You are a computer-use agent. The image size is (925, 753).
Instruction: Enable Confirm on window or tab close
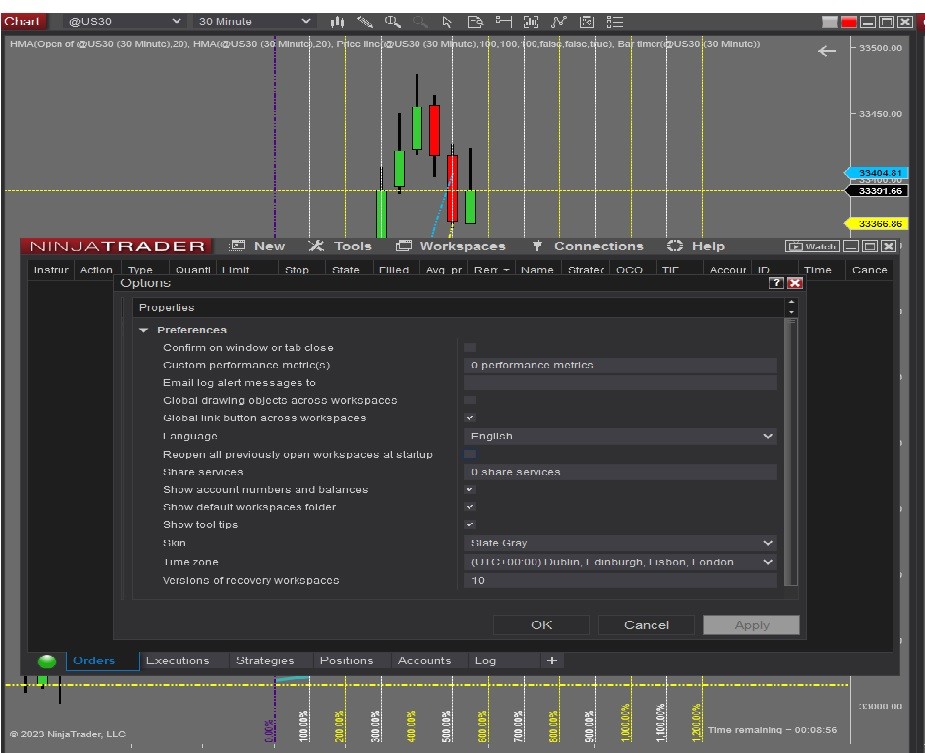click(470, 348)
